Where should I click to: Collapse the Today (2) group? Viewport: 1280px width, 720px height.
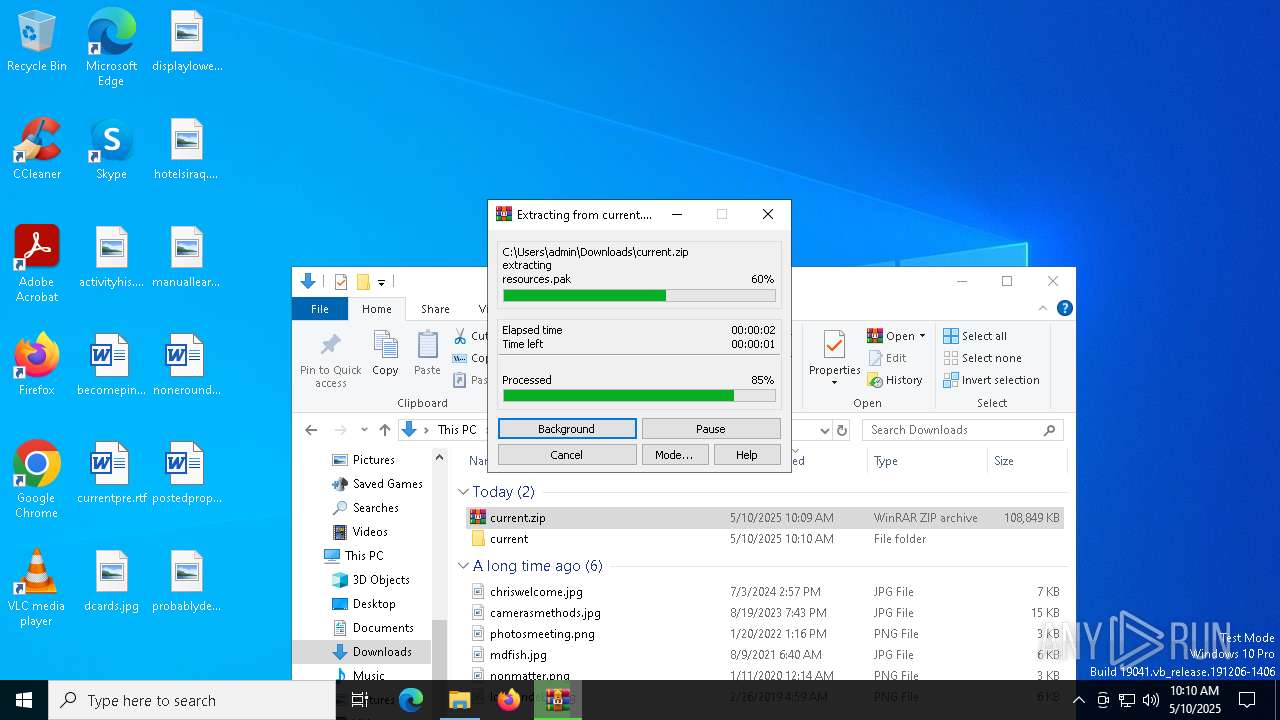pos(463,492)
